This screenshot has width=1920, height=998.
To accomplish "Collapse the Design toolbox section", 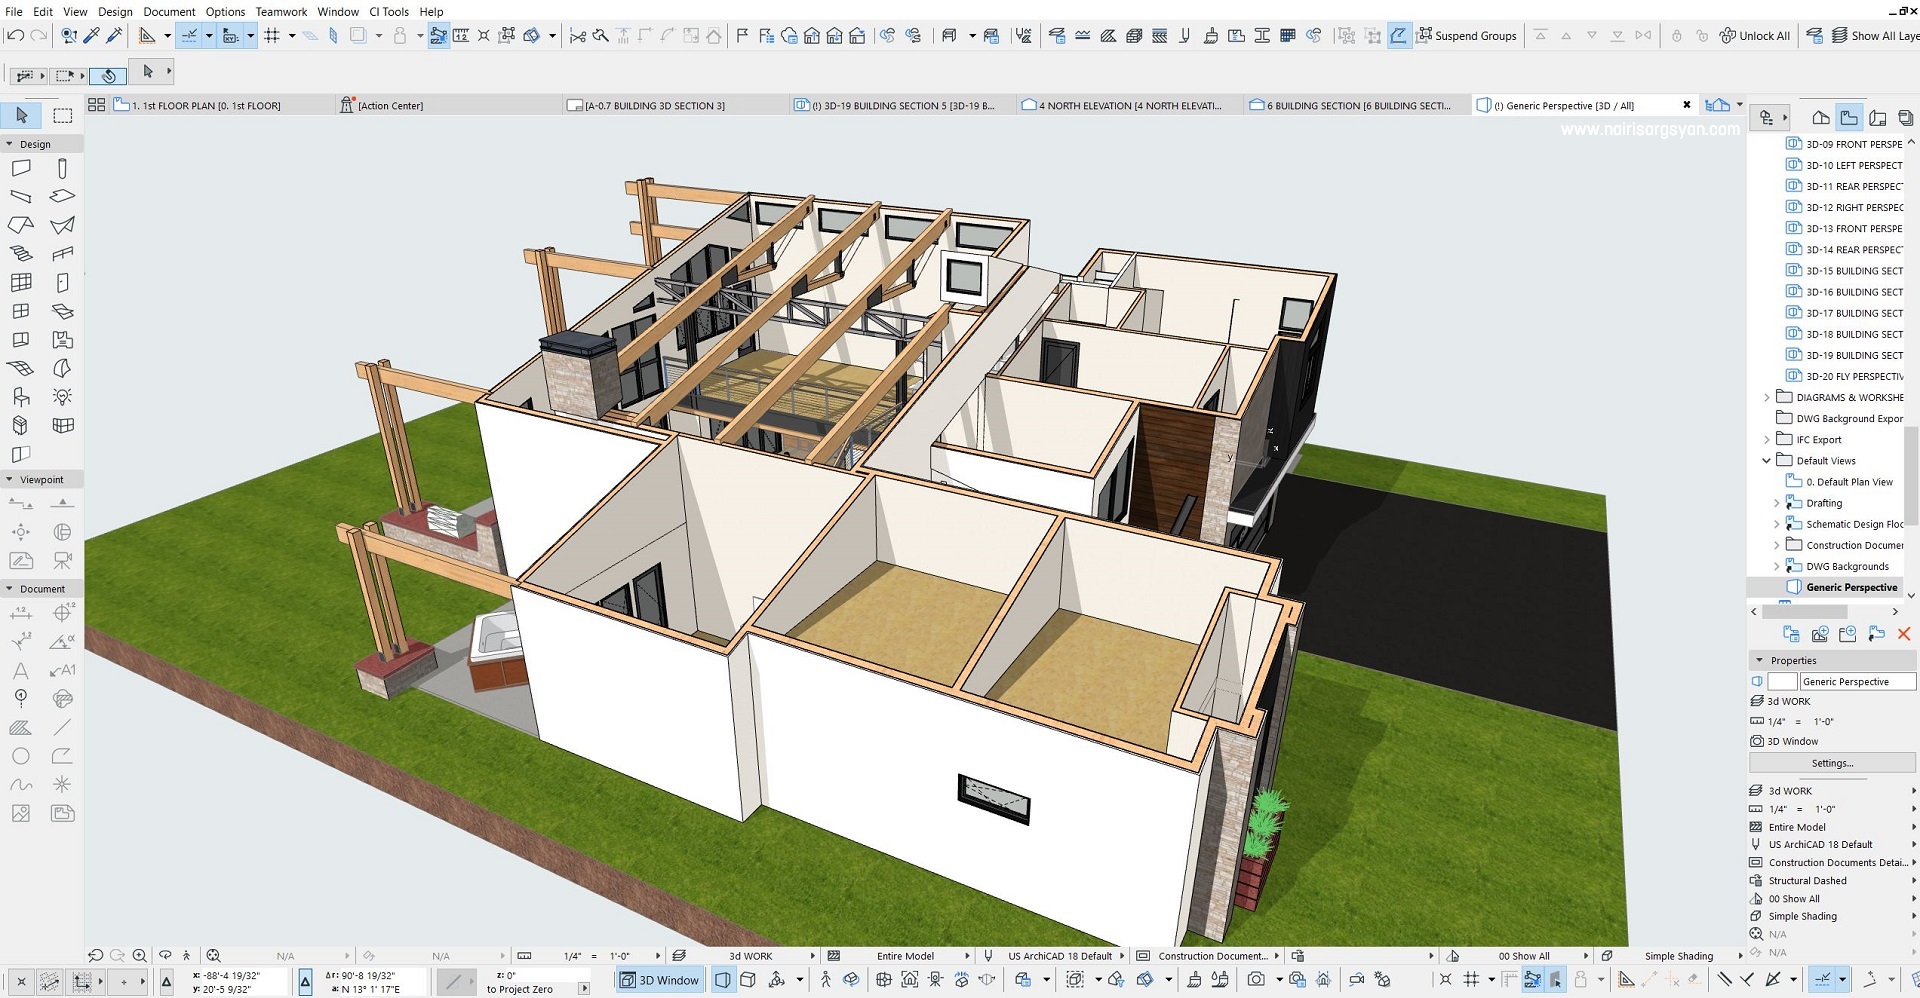I will (9, 144).
